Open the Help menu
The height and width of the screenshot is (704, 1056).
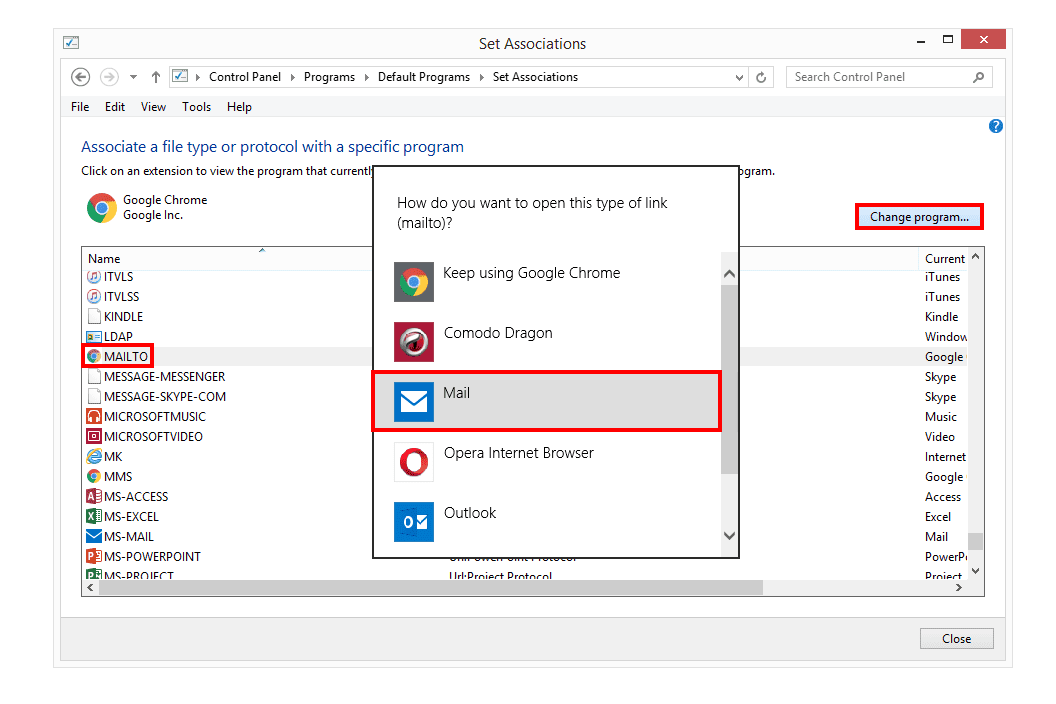(x=239, y=106)
